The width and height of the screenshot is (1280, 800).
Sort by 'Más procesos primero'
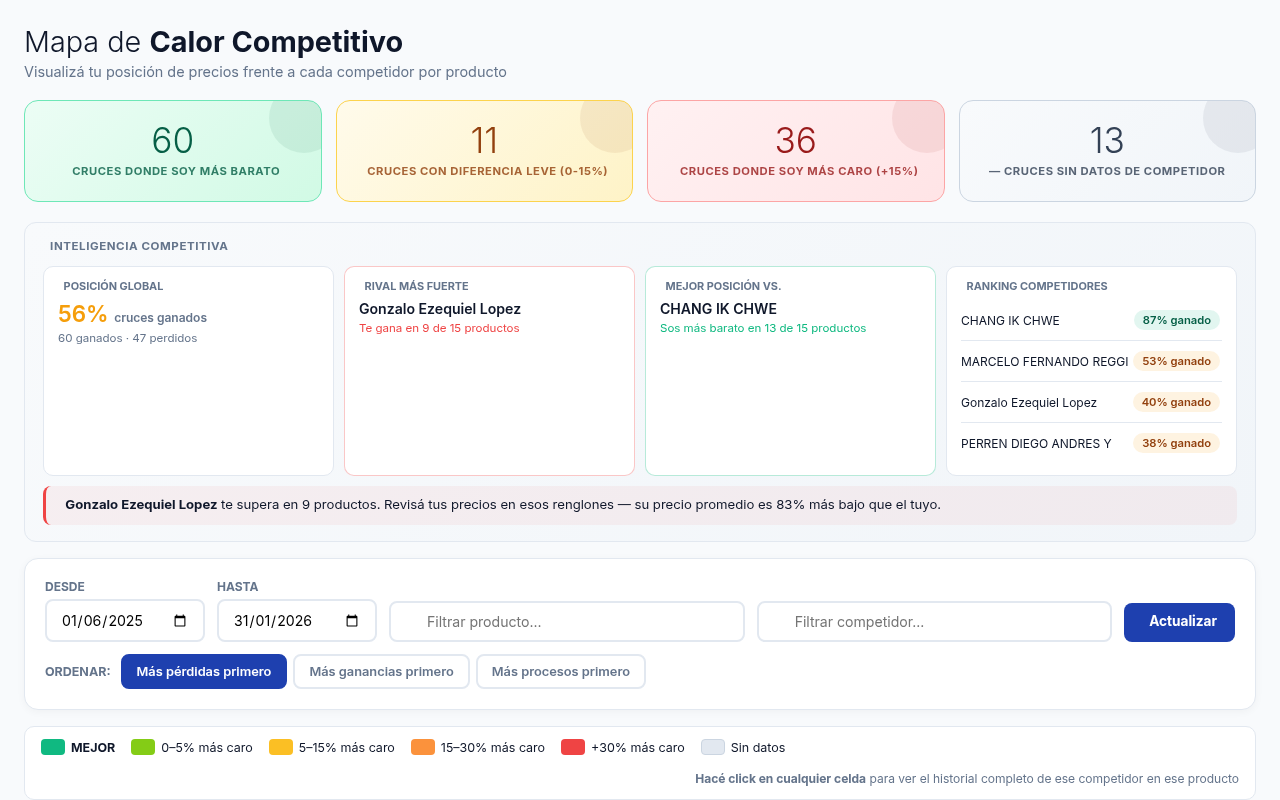pyautogui.click(x=560, y=672)
